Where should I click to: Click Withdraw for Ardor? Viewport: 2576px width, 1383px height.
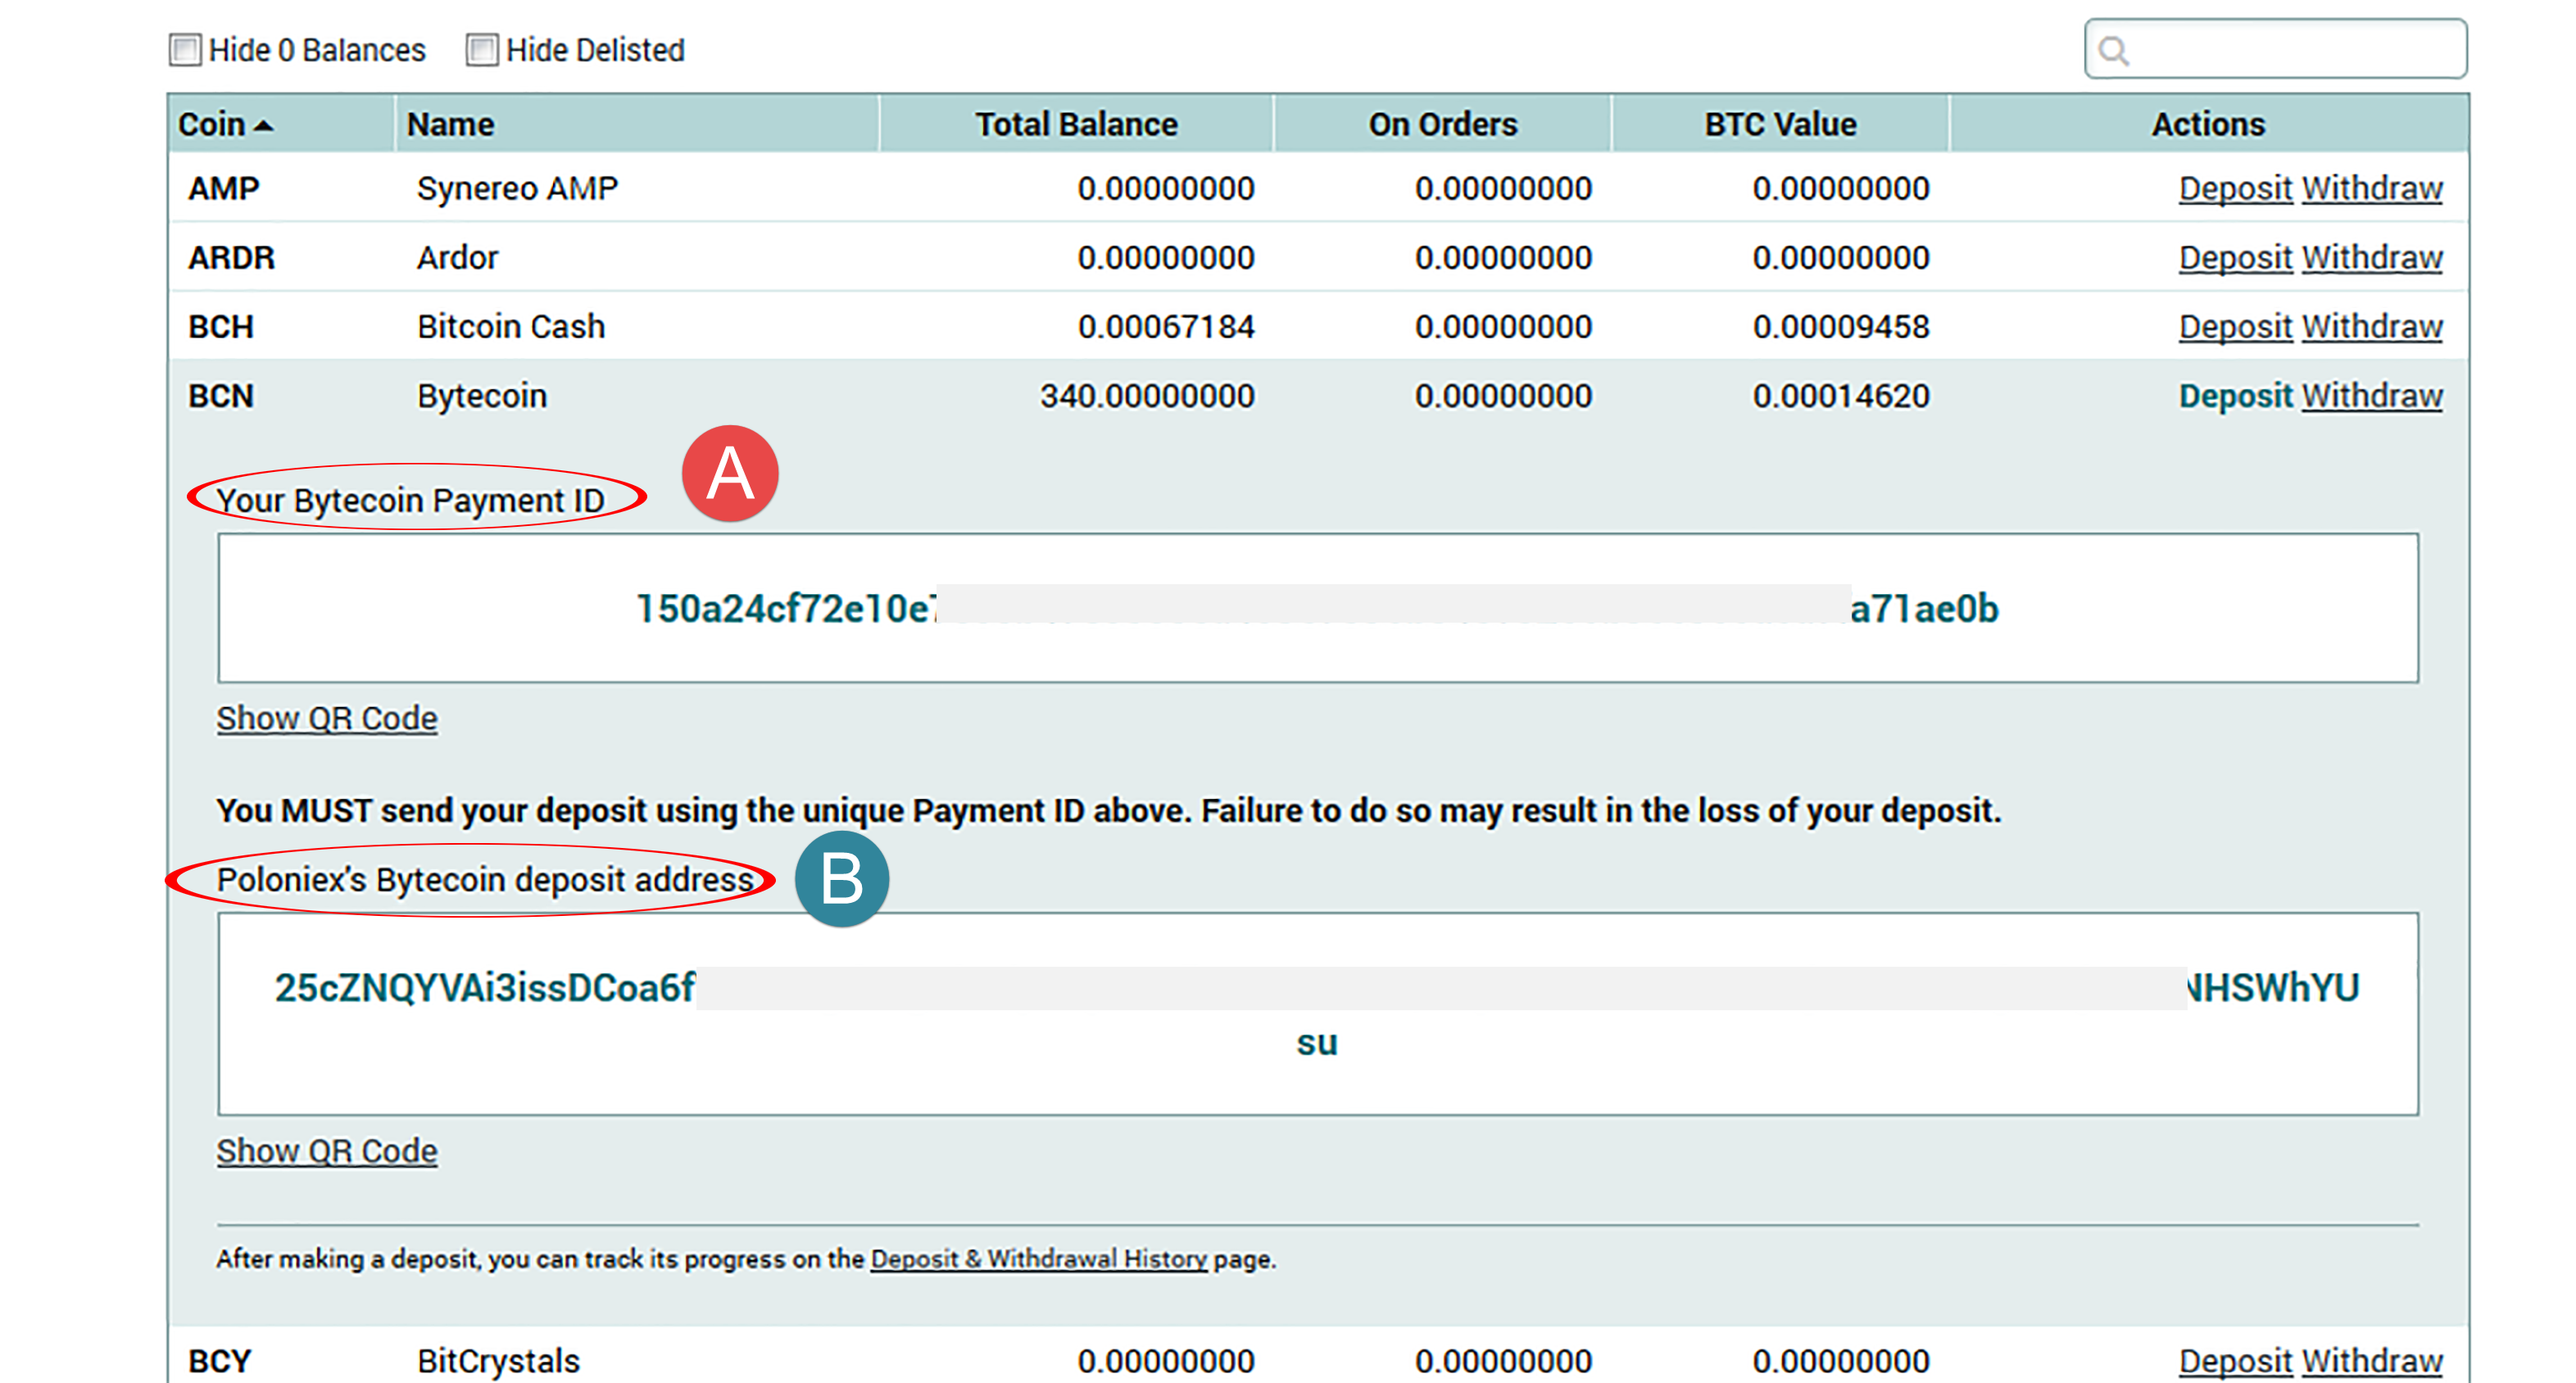2371,258
